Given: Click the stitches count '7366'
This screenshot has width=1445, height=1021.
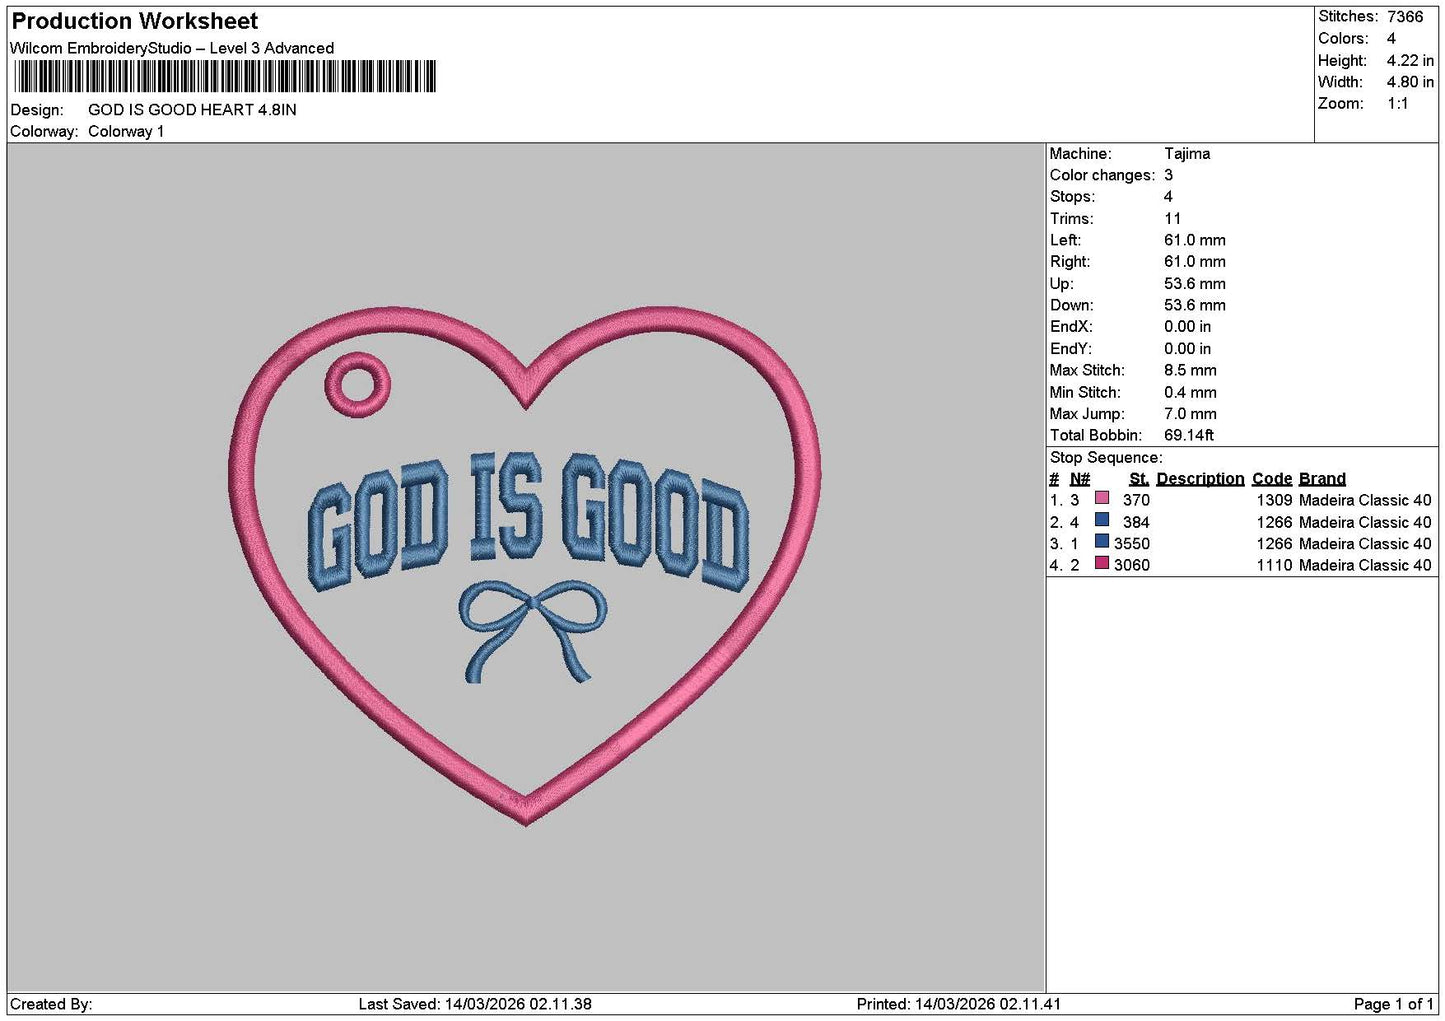Looking at the screenshot, I should 1405,17.
